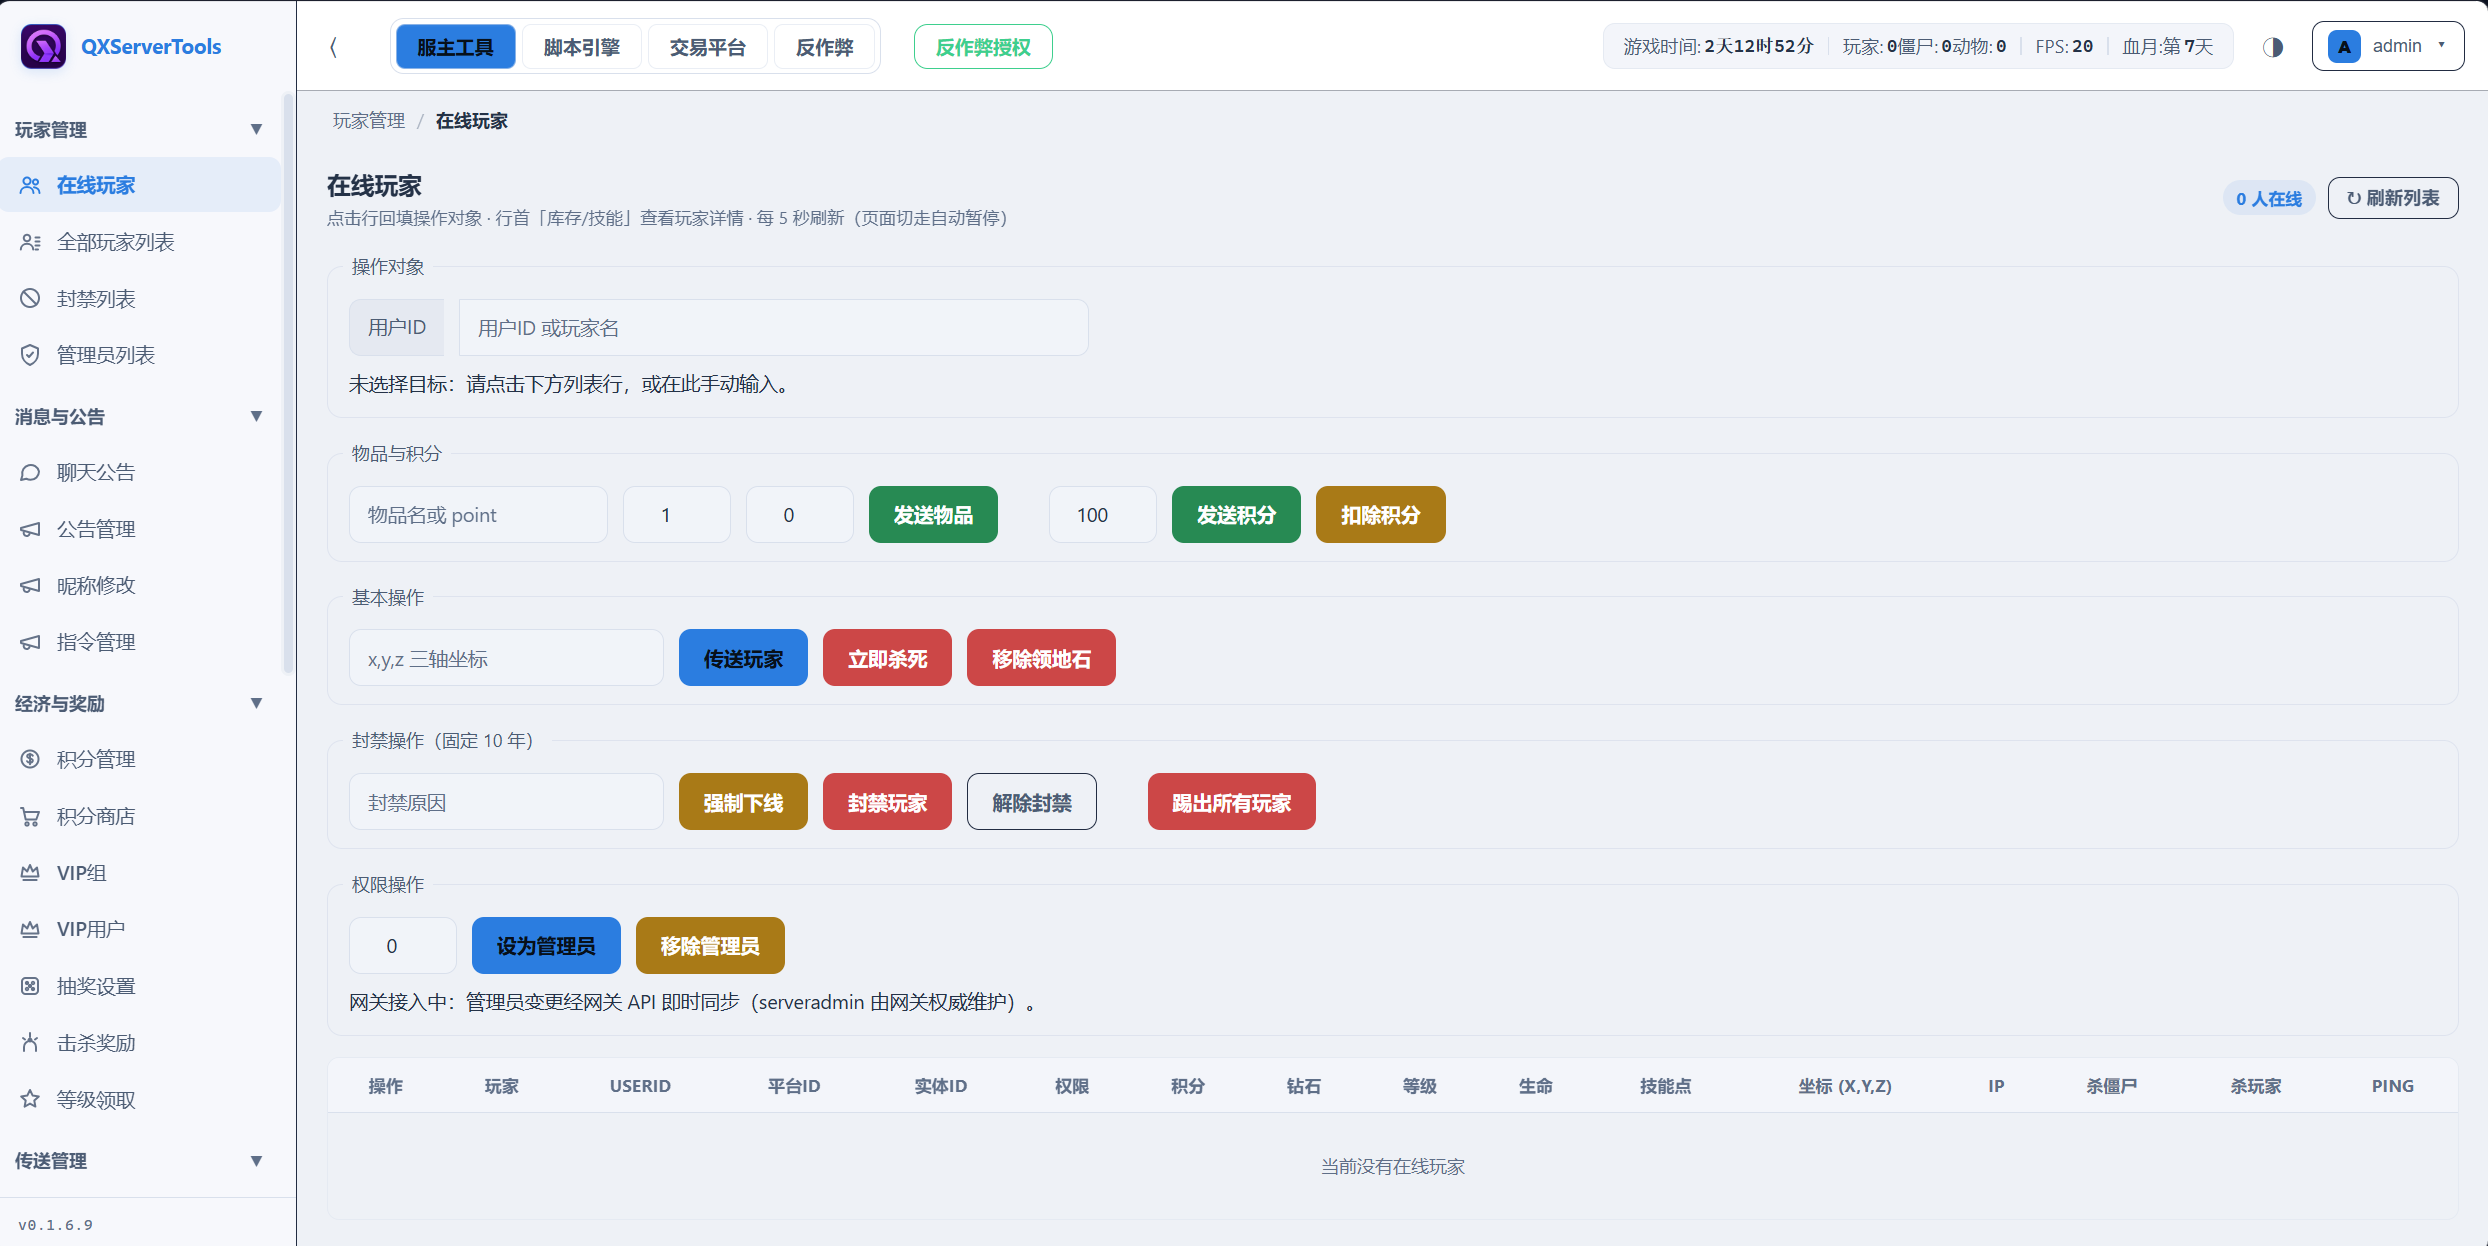
Task: Toggle the dark/light theme switch
Action: pos(2273,47)
